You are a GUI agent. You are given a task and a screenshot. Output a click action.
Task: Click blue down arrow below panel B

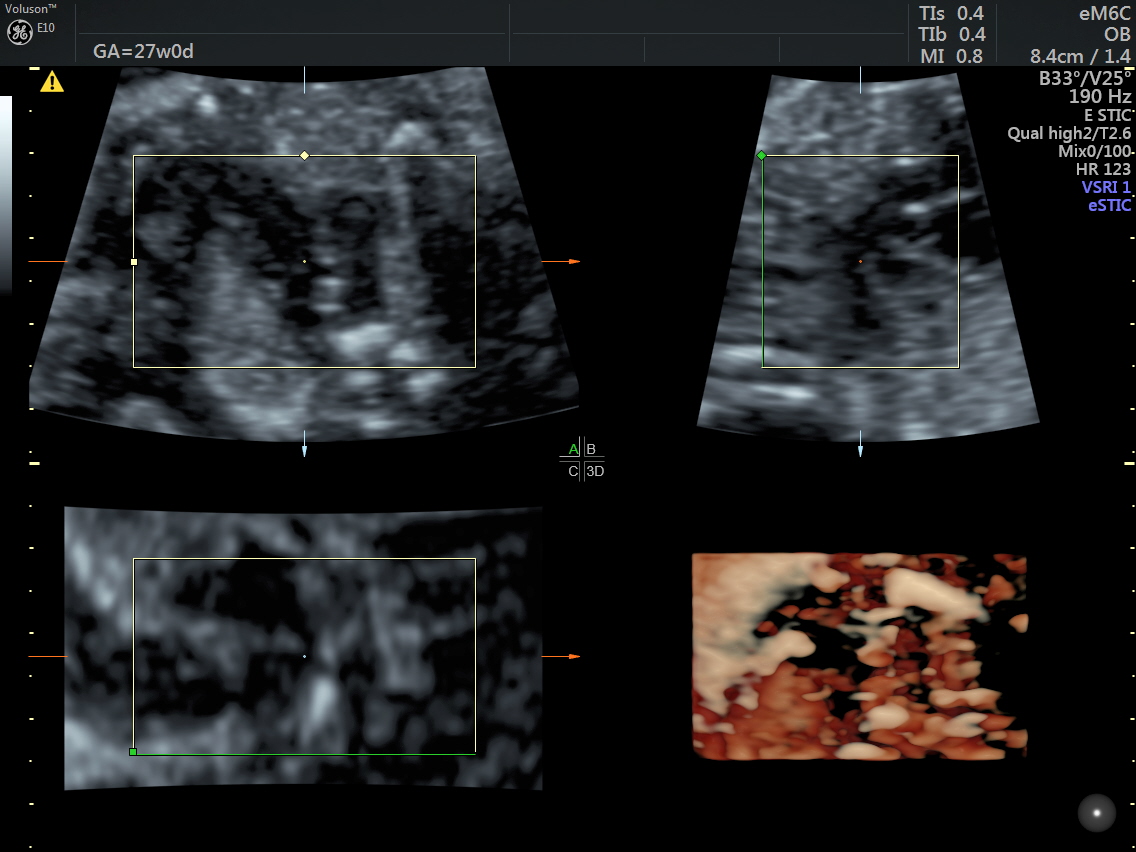(860, 451)
